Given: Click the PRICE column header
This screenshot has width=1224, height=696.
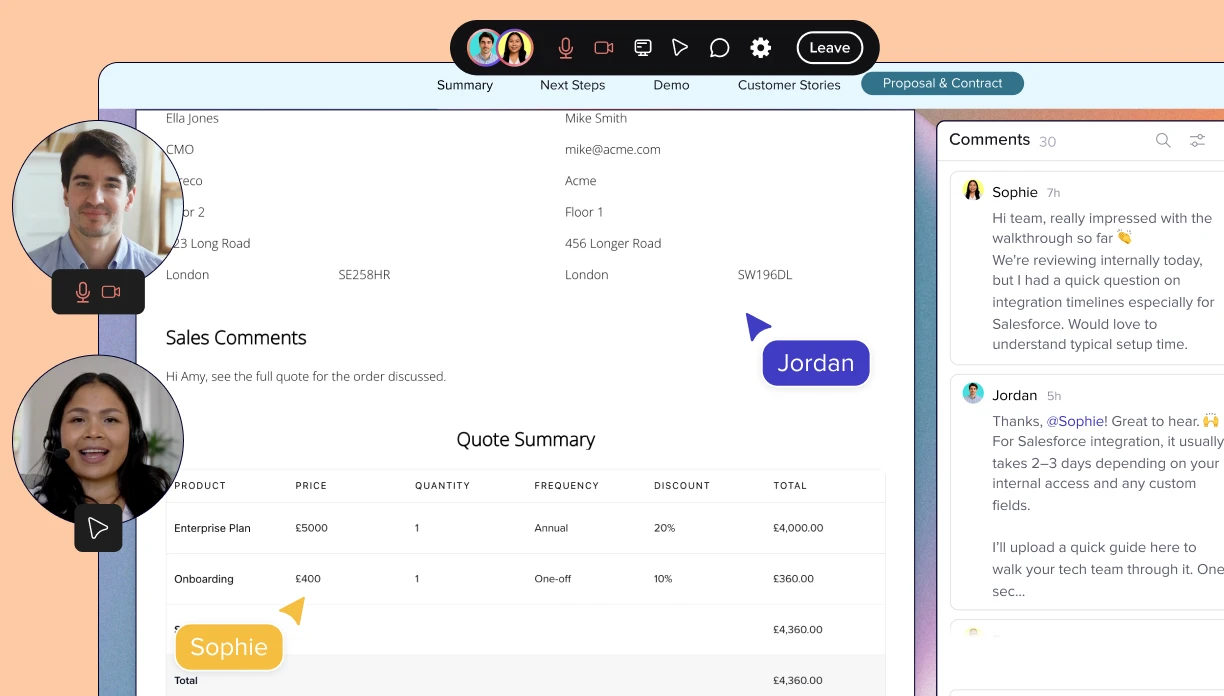Looking at the screenshot, I should tap(311, 485).
